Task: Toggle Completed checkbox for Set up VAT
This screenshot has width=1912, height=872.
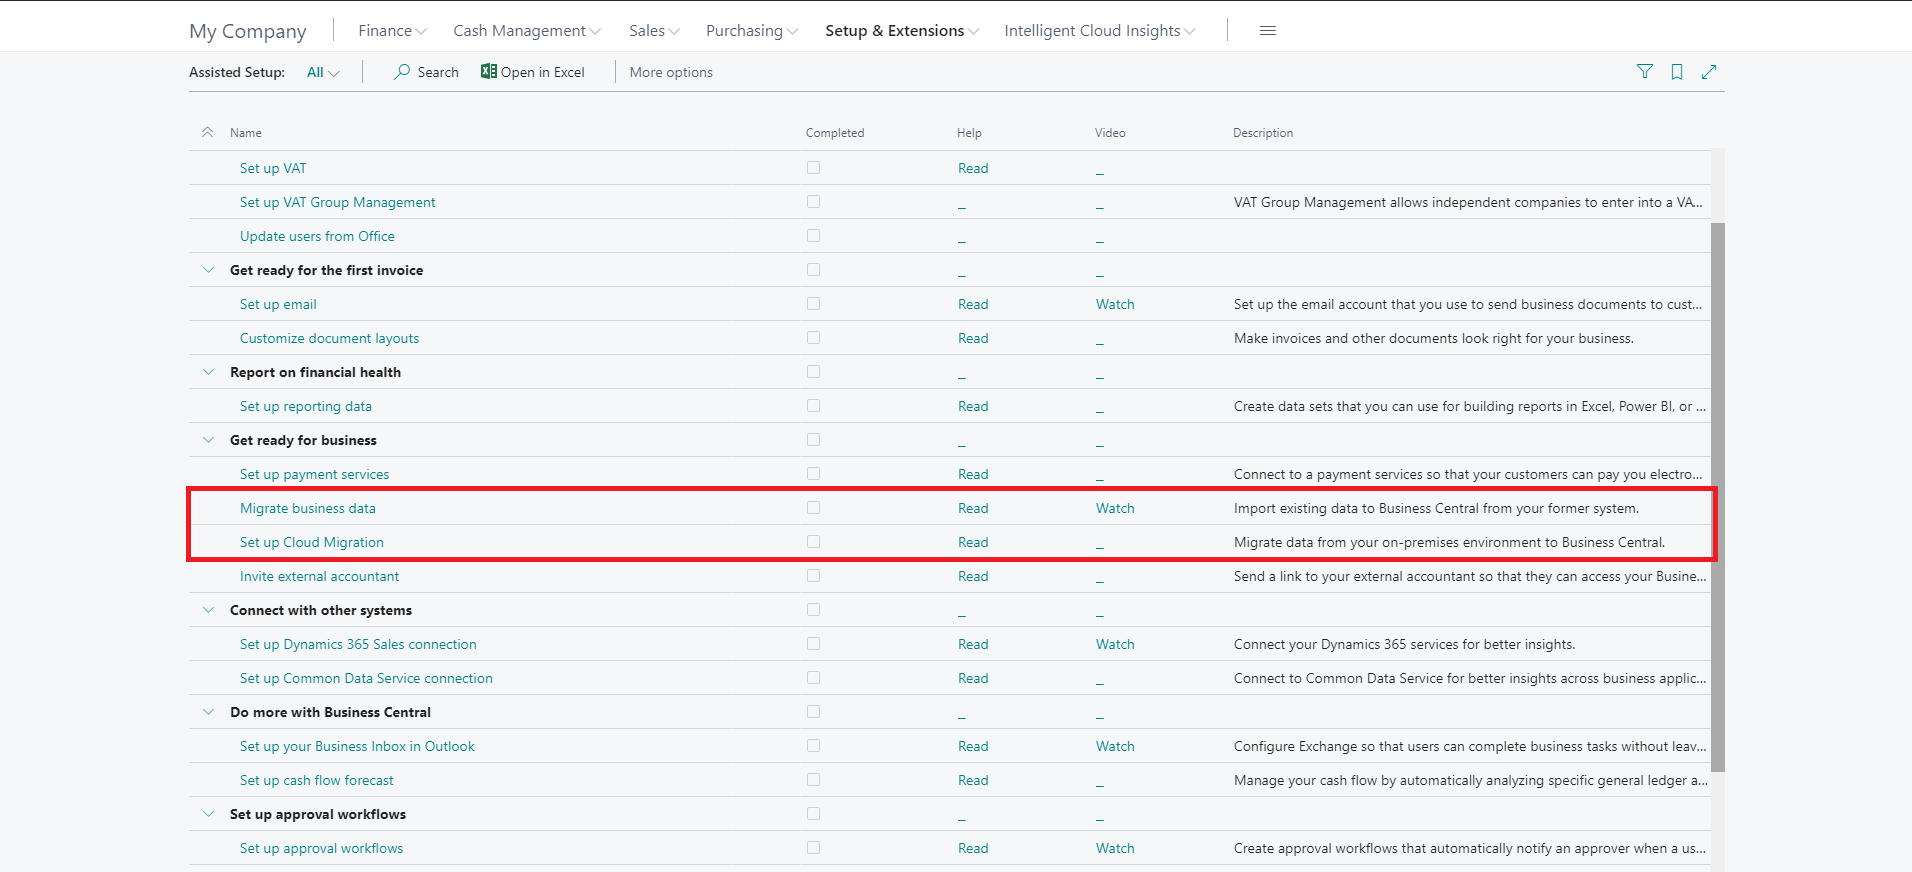Action: click(813, 168)
